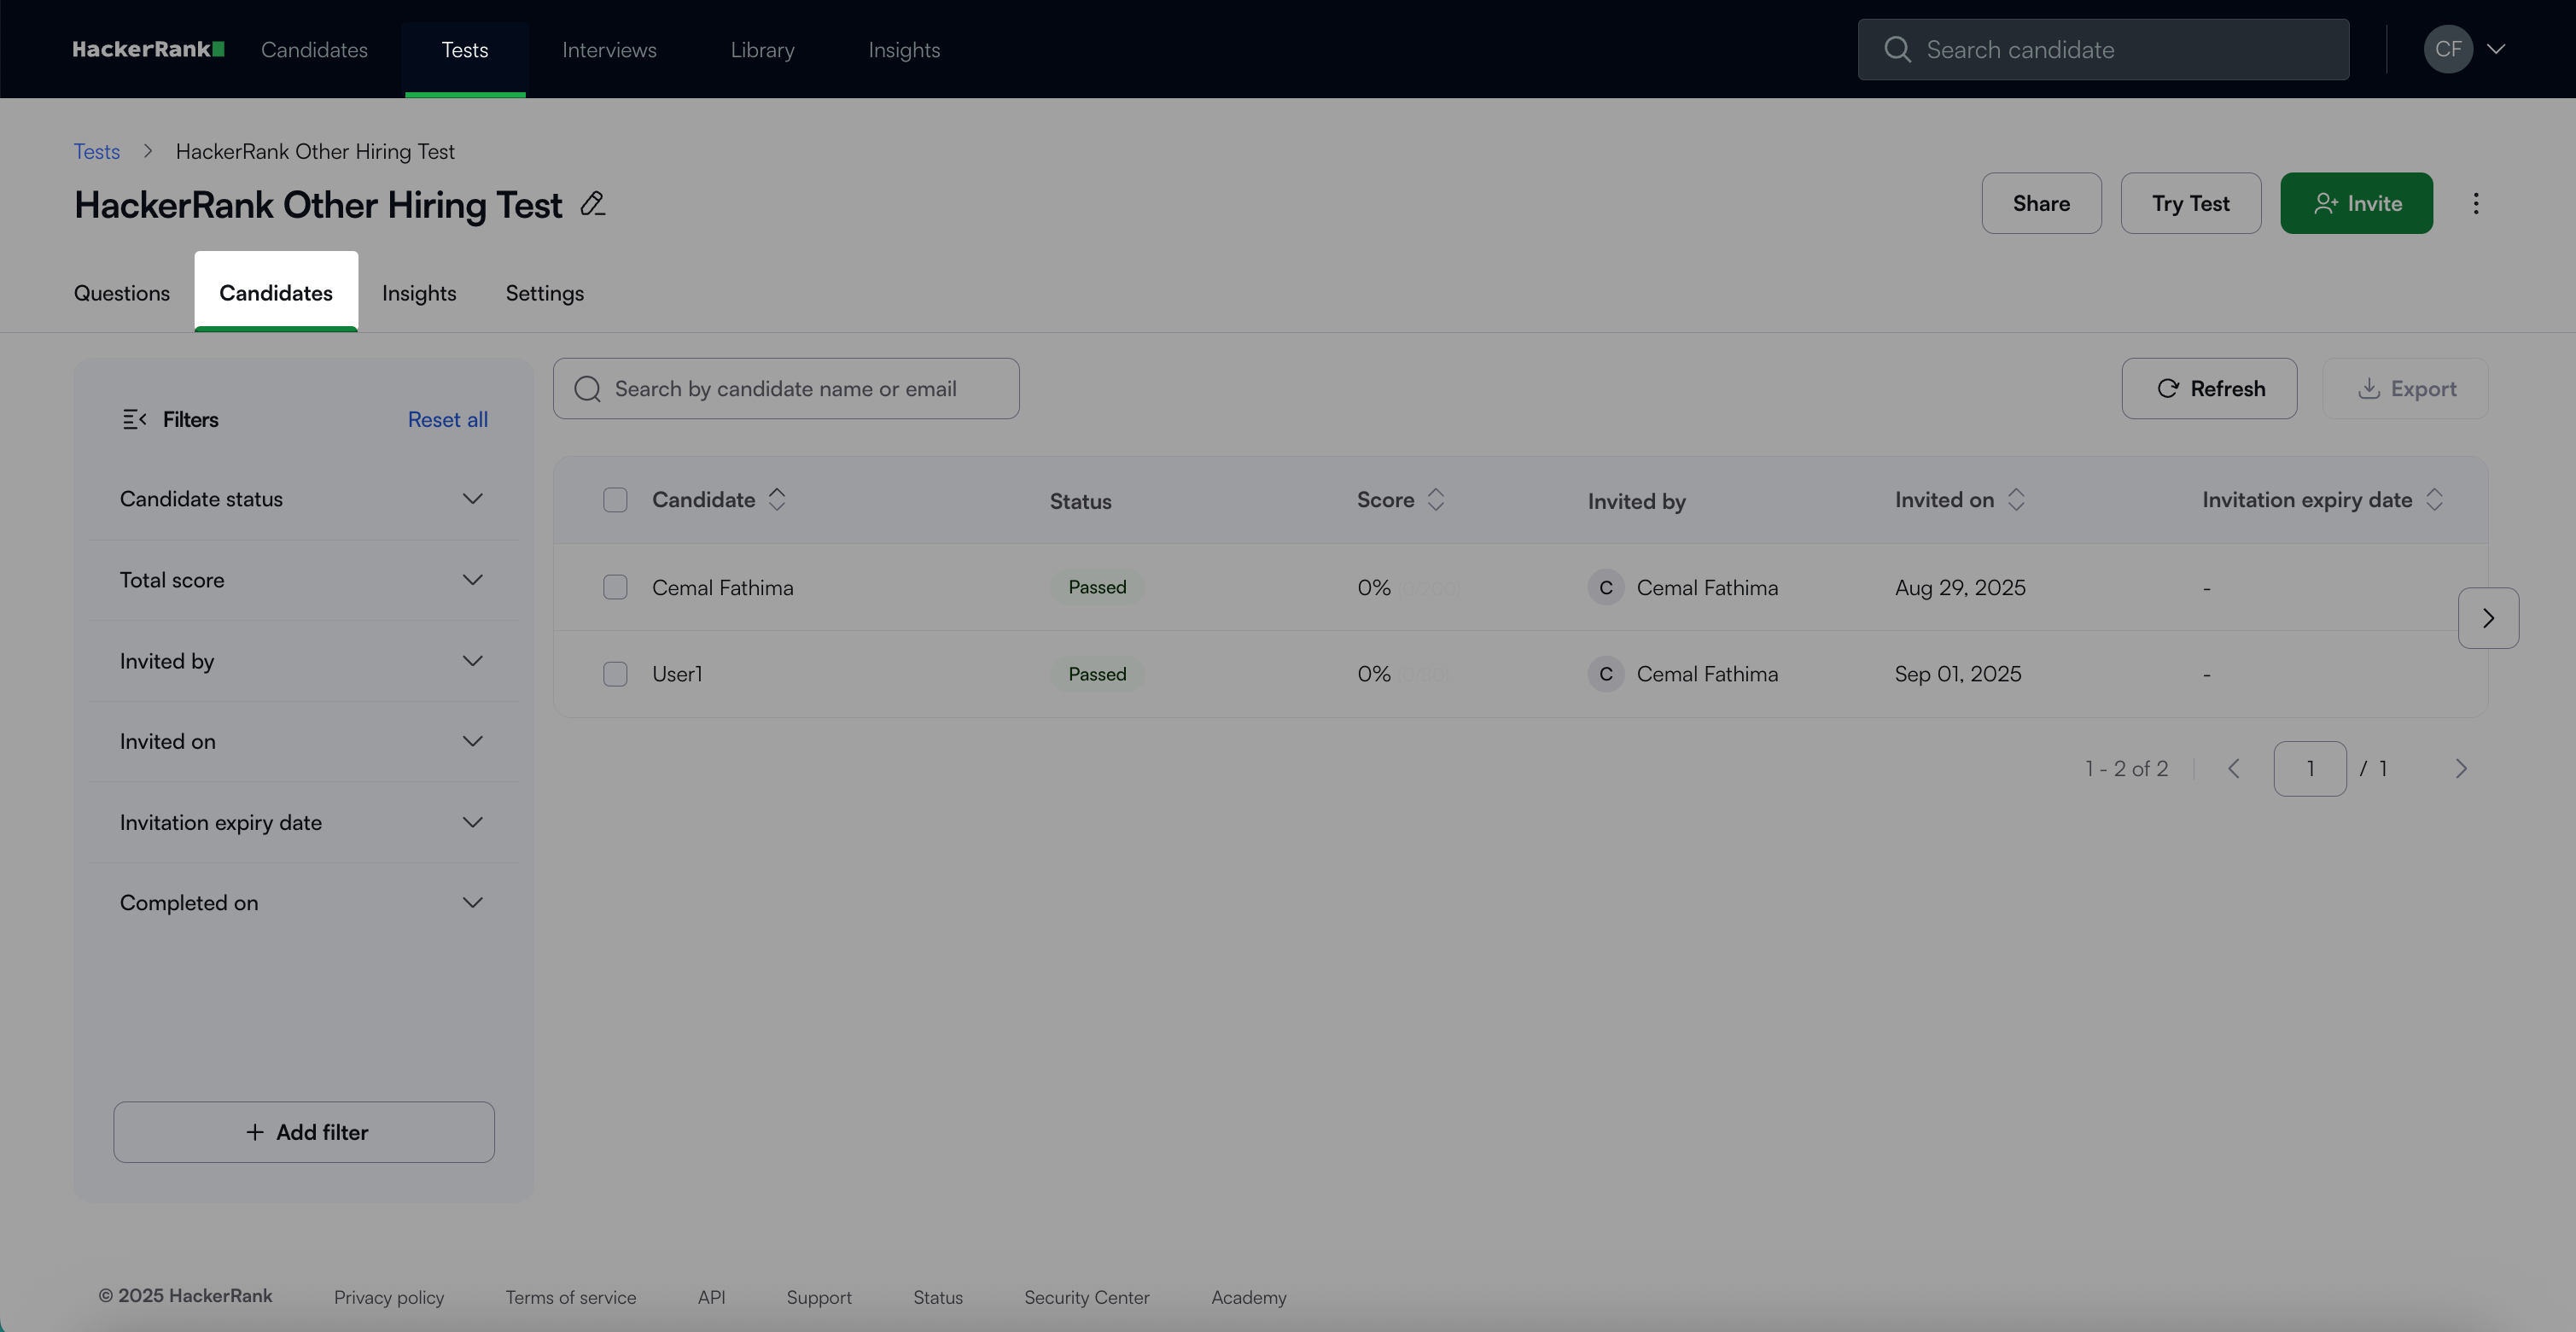
Task: Click the HackerRank logo
Action: click(148, 50)
